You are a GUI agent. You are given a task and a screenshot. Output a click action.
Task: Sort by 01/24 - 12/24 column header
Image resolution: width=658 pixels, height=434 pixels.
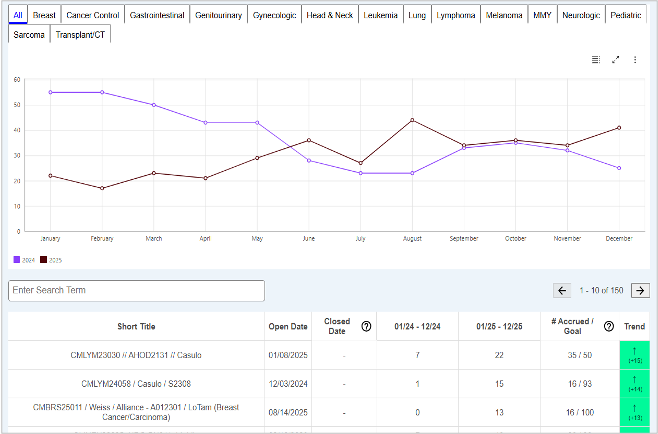coord(418,326)
